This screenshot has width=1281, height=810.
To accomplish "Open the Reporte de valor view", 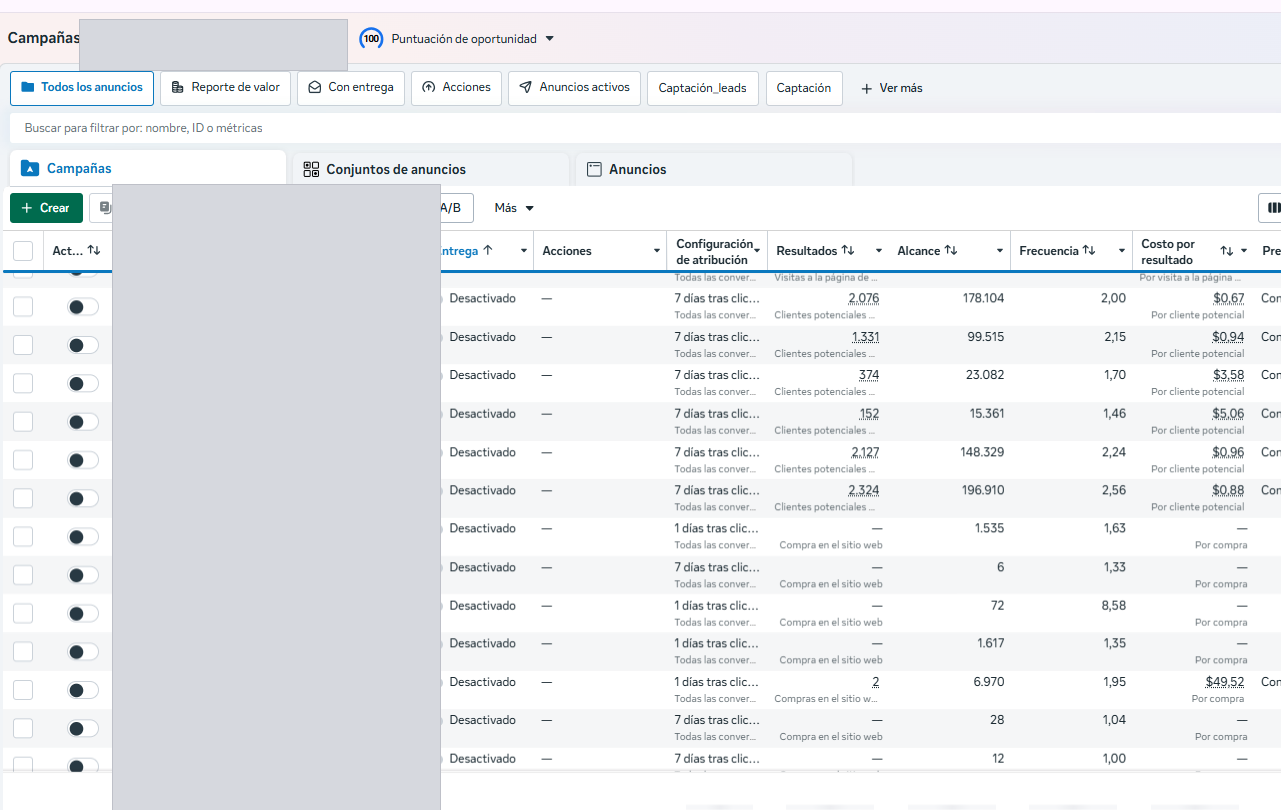I will (225, 88).
